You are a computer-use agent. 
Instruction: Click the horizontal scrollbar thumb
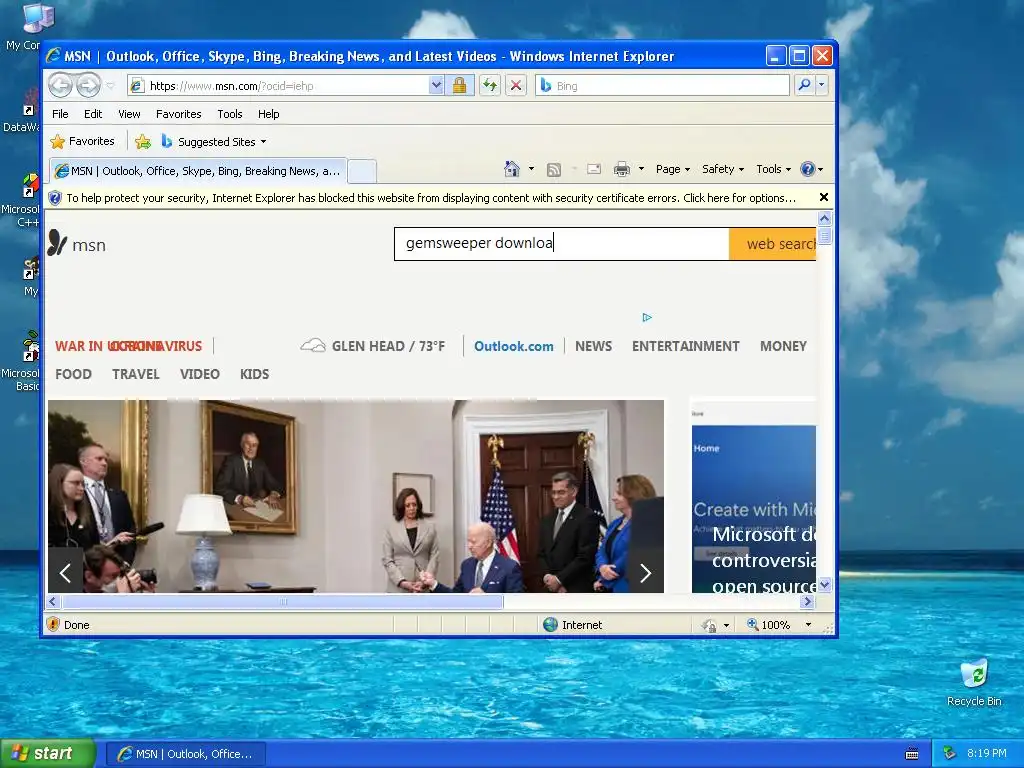[x=283, y=601]
